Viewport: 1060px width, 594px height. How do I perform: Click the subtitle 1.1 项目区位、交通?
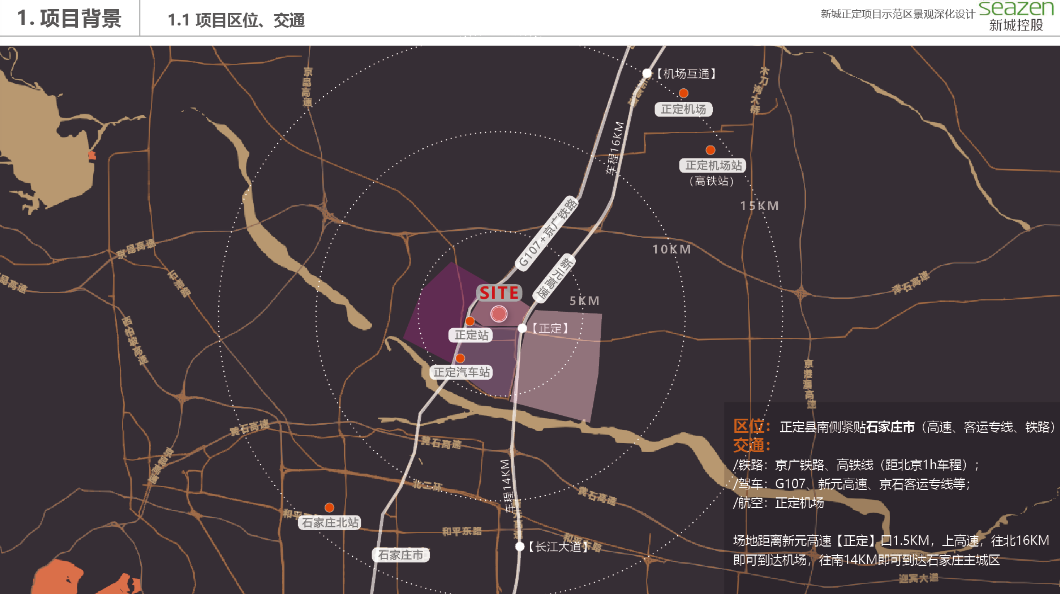coord(236,20)
